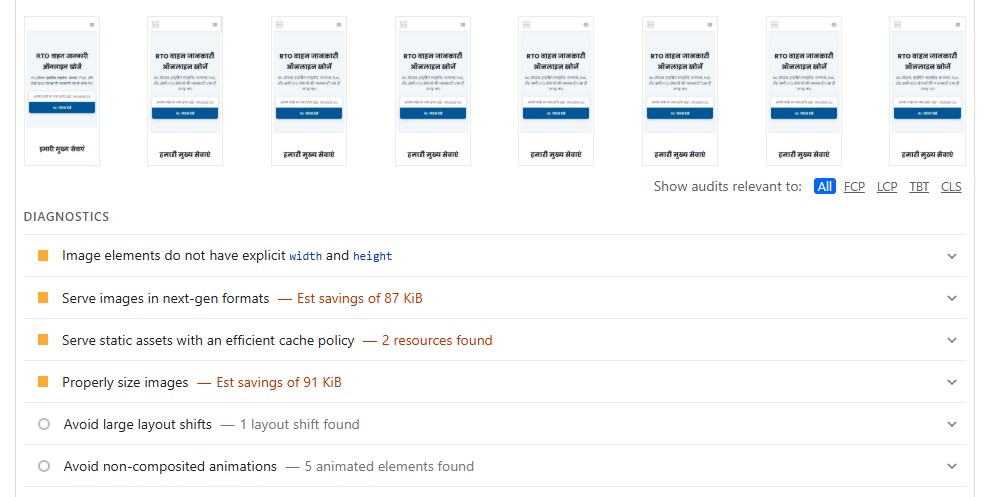Click the orange square icon beside cache policy audit
The image size is (992, 497).
click(43, 340)
